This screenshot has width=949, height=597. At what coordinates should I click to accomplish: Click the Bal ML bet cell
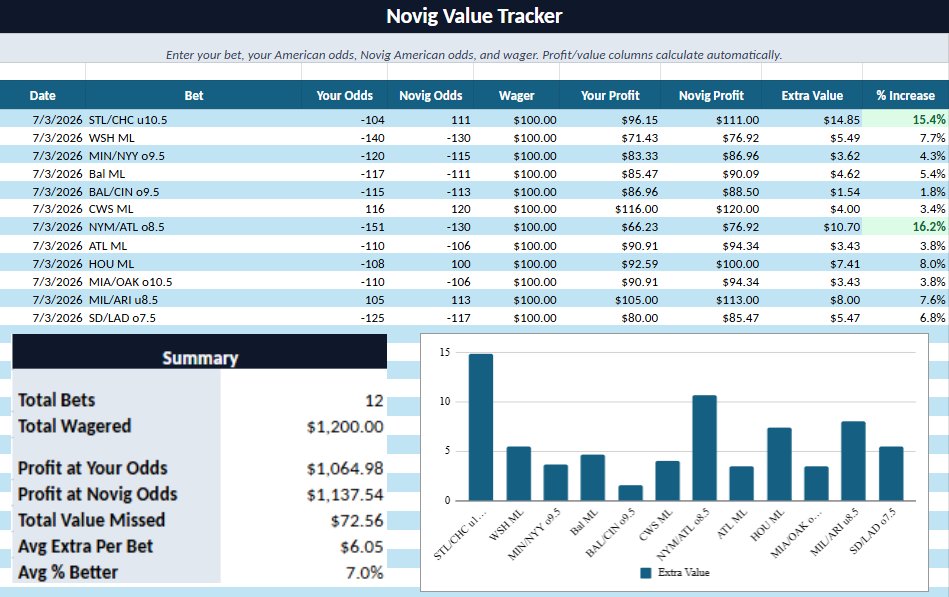(194, 174)
